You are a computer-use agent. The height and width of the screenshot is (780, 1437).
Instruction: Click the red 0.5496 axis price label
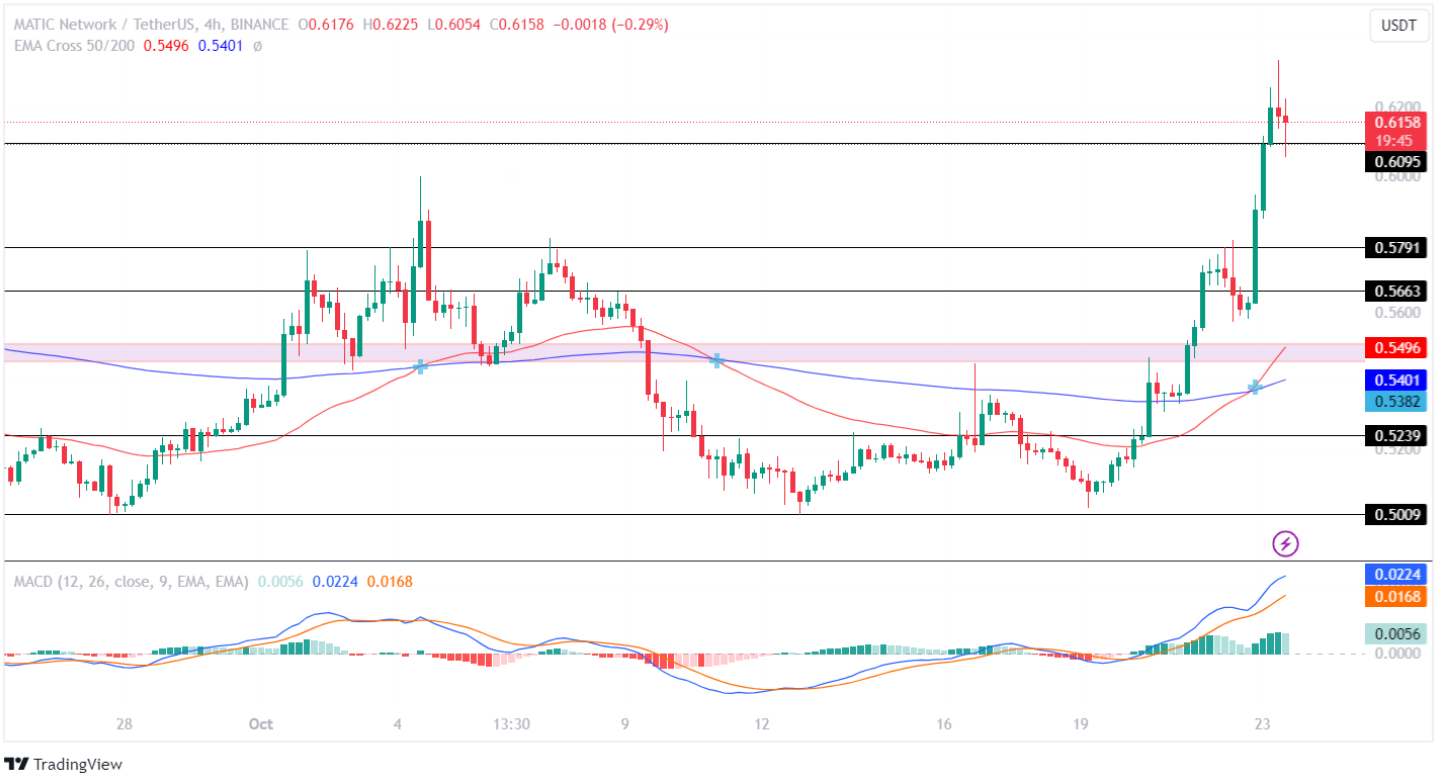point(1396,348)
